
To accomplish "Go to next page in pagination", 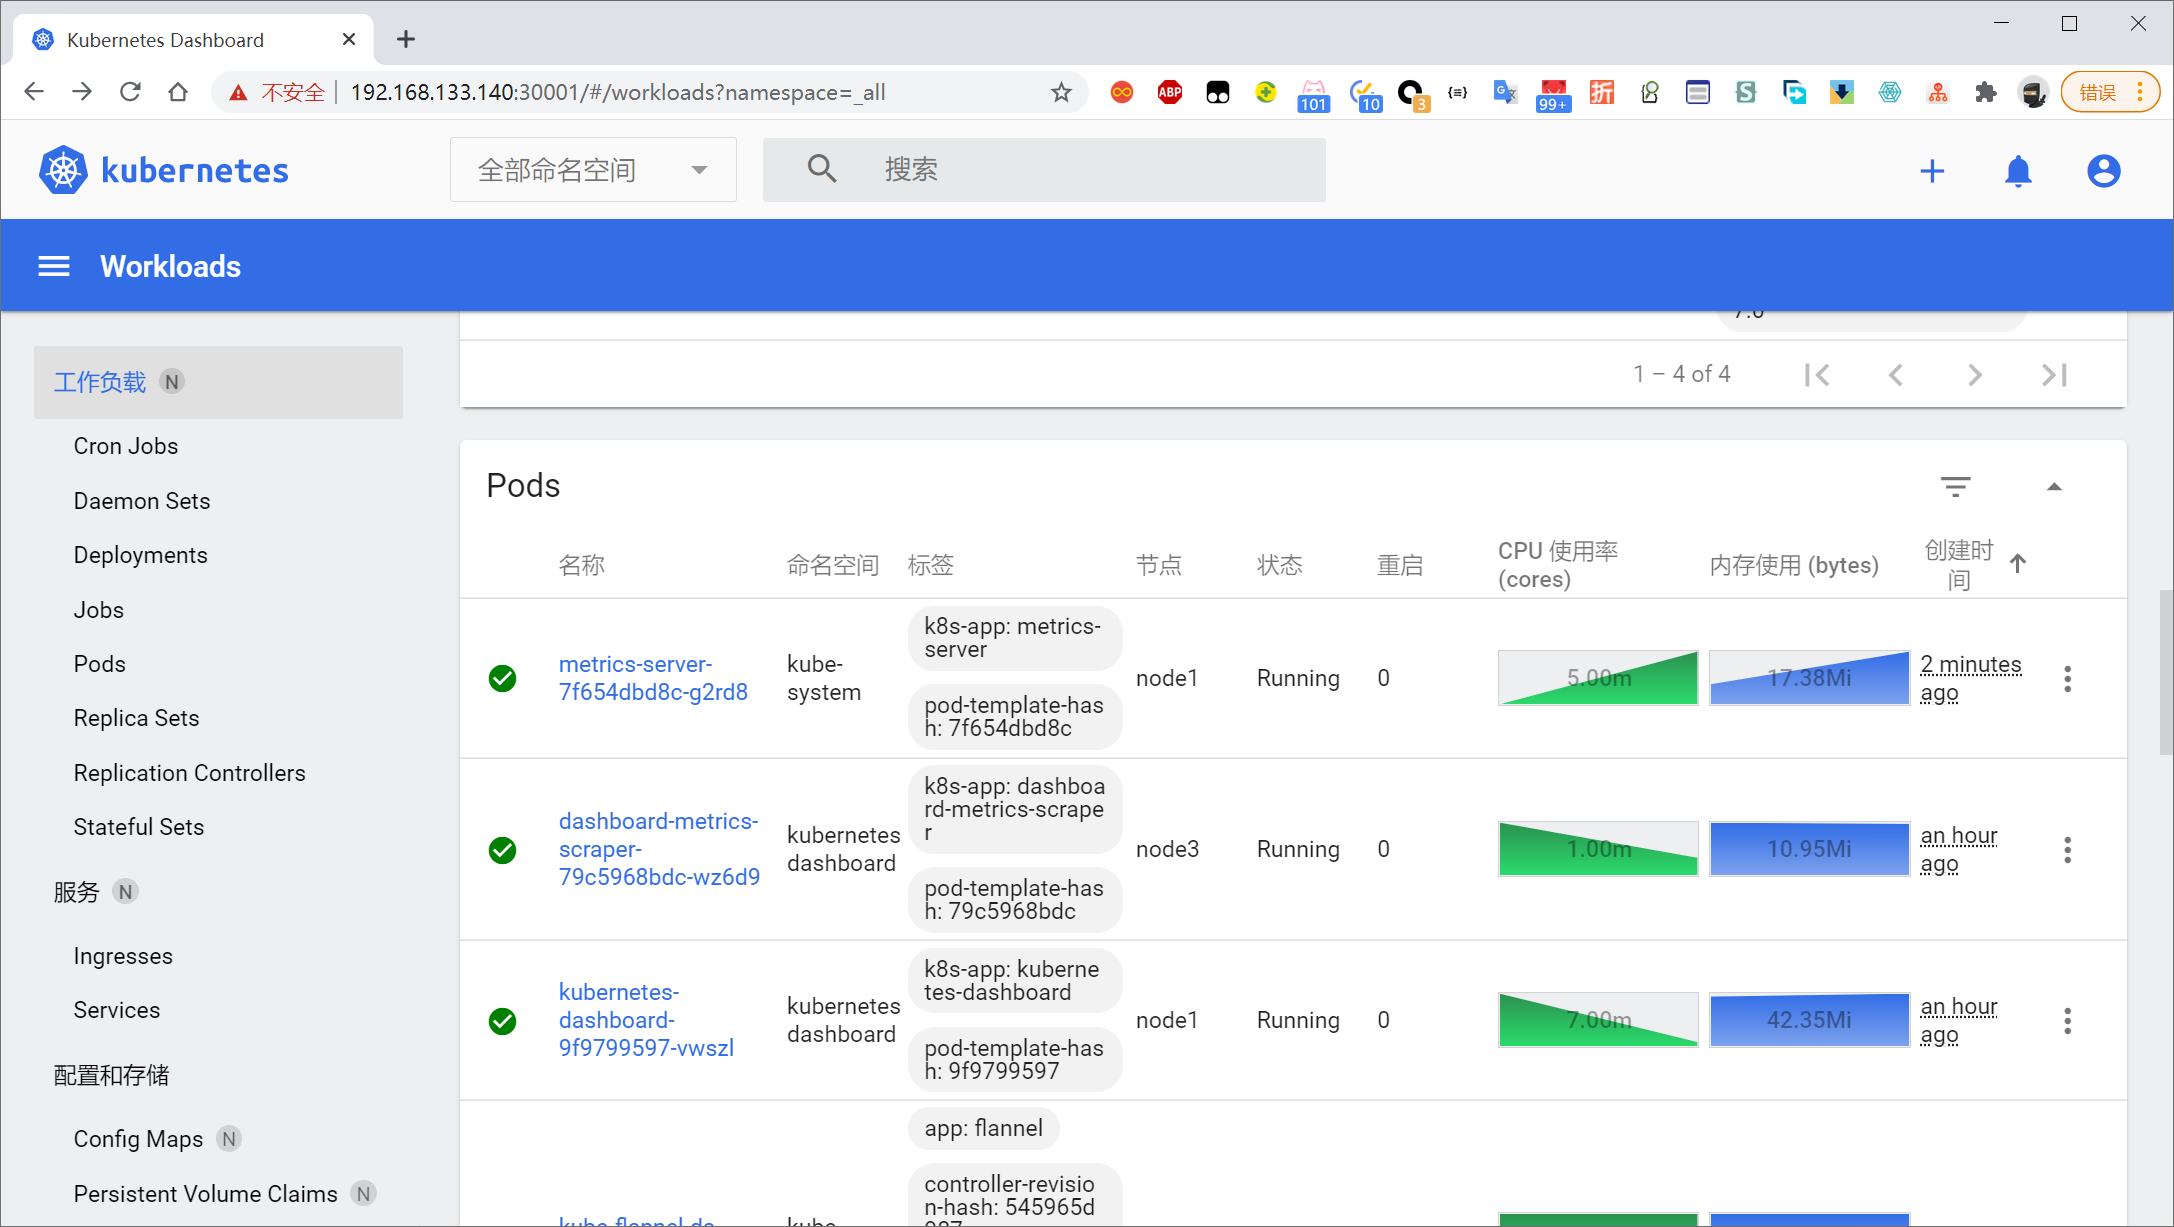I will (x=1974, y=375).
